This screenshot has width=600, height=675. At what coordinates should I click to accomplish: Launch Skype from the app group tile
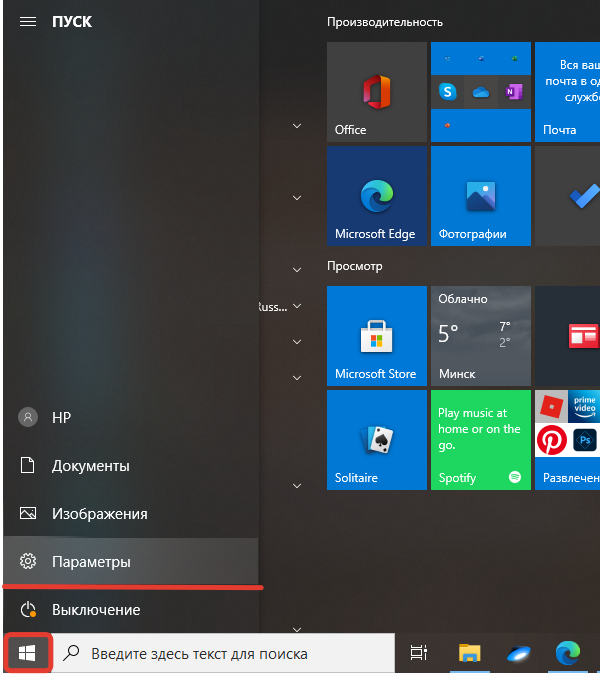point(448,92)
